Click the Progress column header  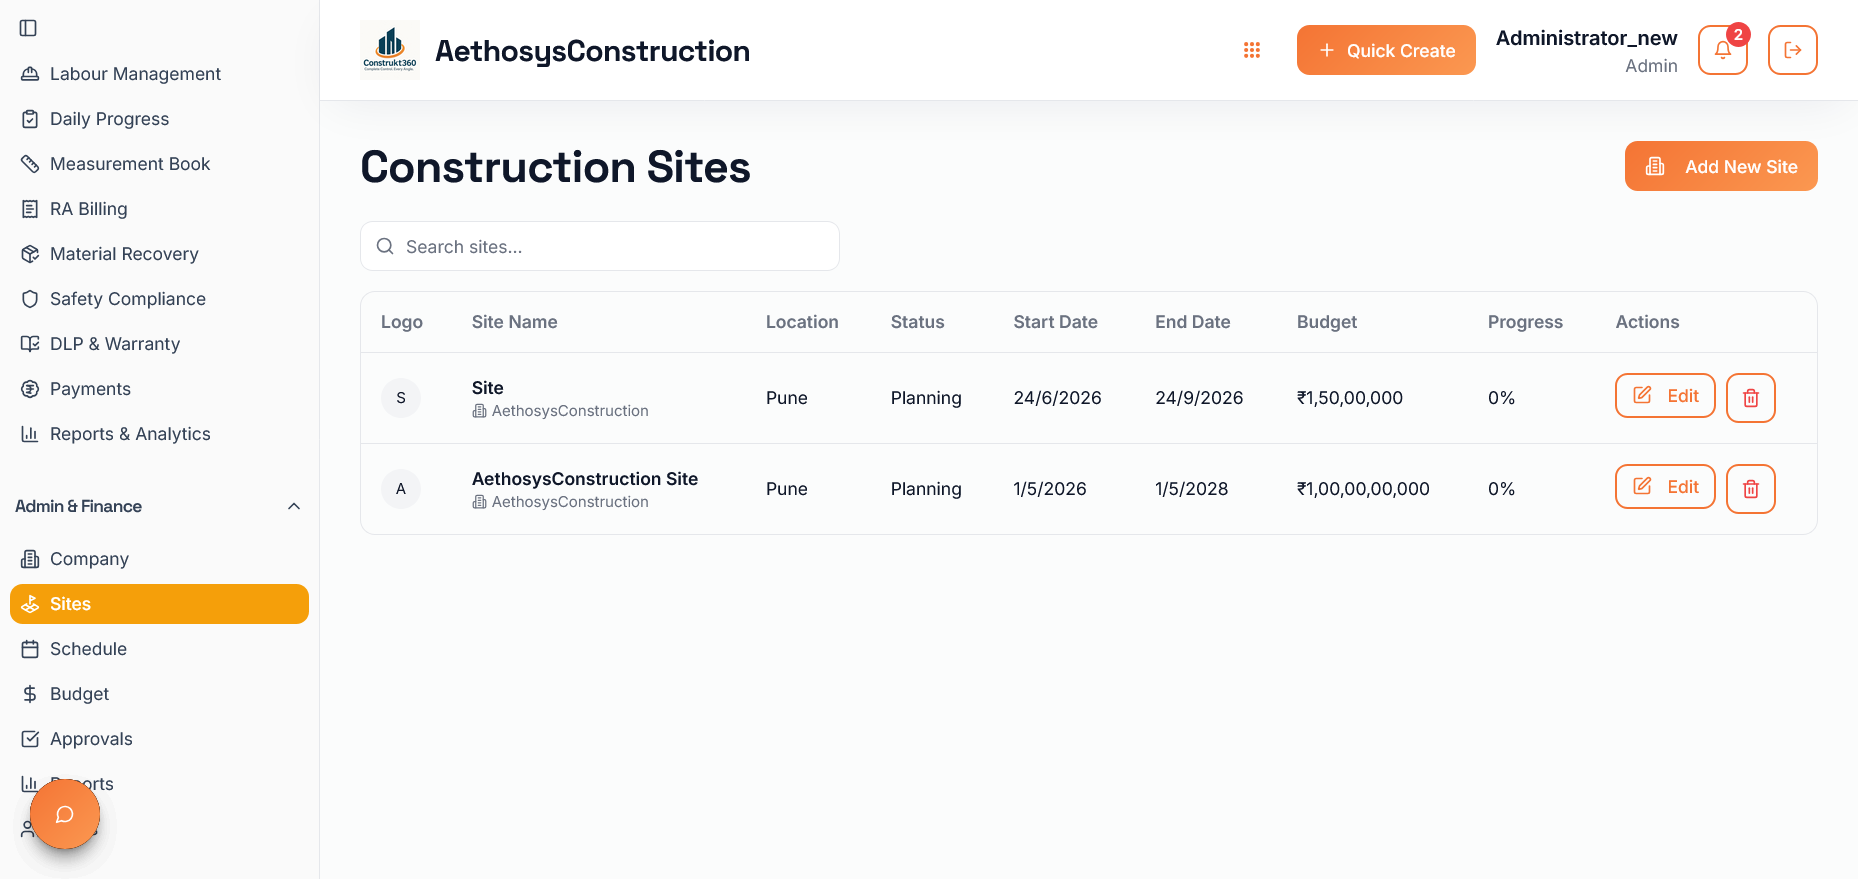coord(1525,322)
